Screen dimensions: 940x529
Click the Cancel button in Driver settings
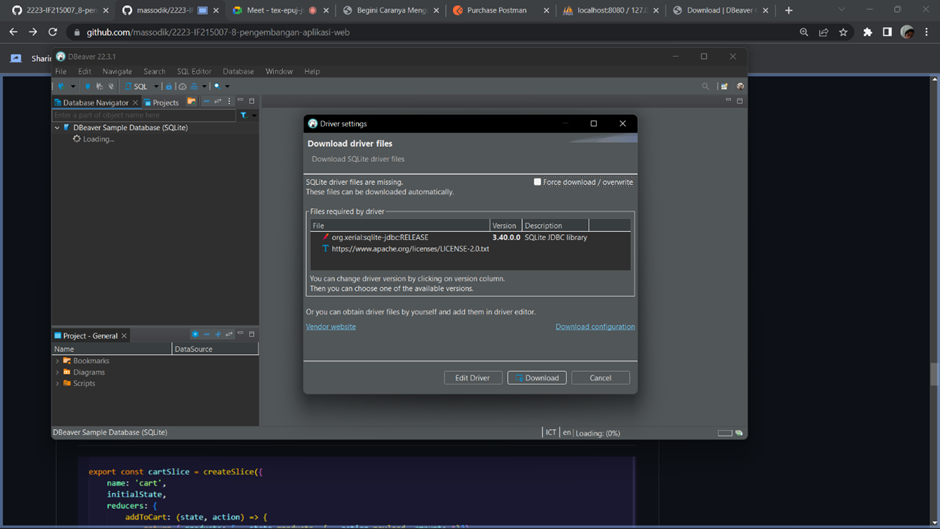pos(600,378)
